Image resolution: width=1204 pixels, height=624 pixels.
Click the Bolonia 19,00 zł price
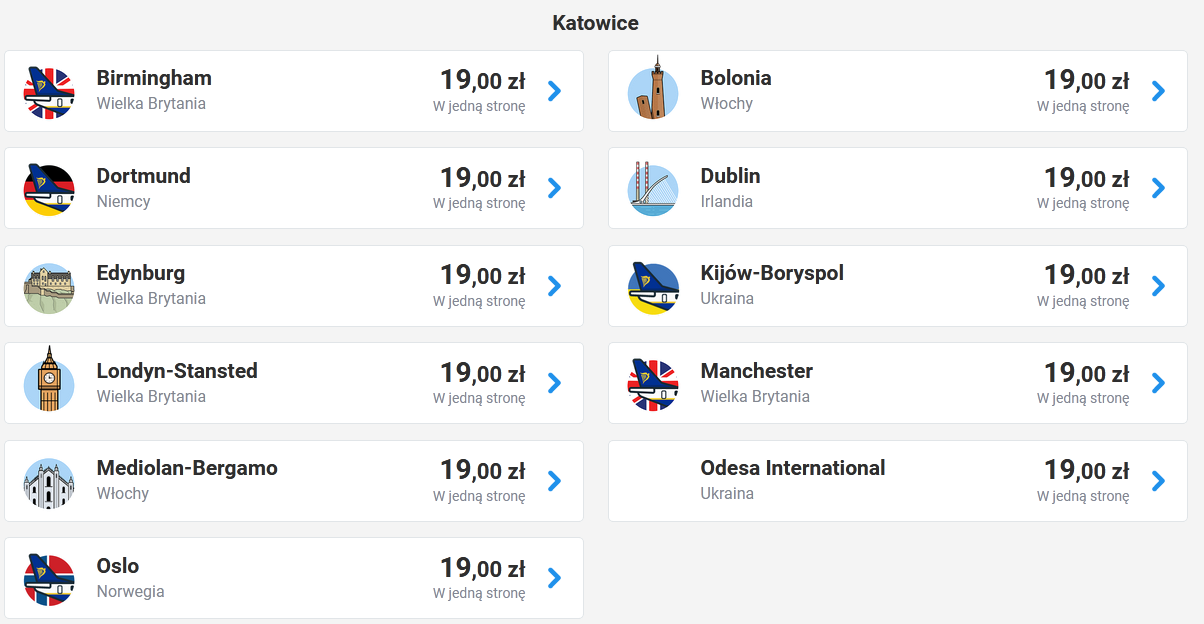tap(1087, 79)
